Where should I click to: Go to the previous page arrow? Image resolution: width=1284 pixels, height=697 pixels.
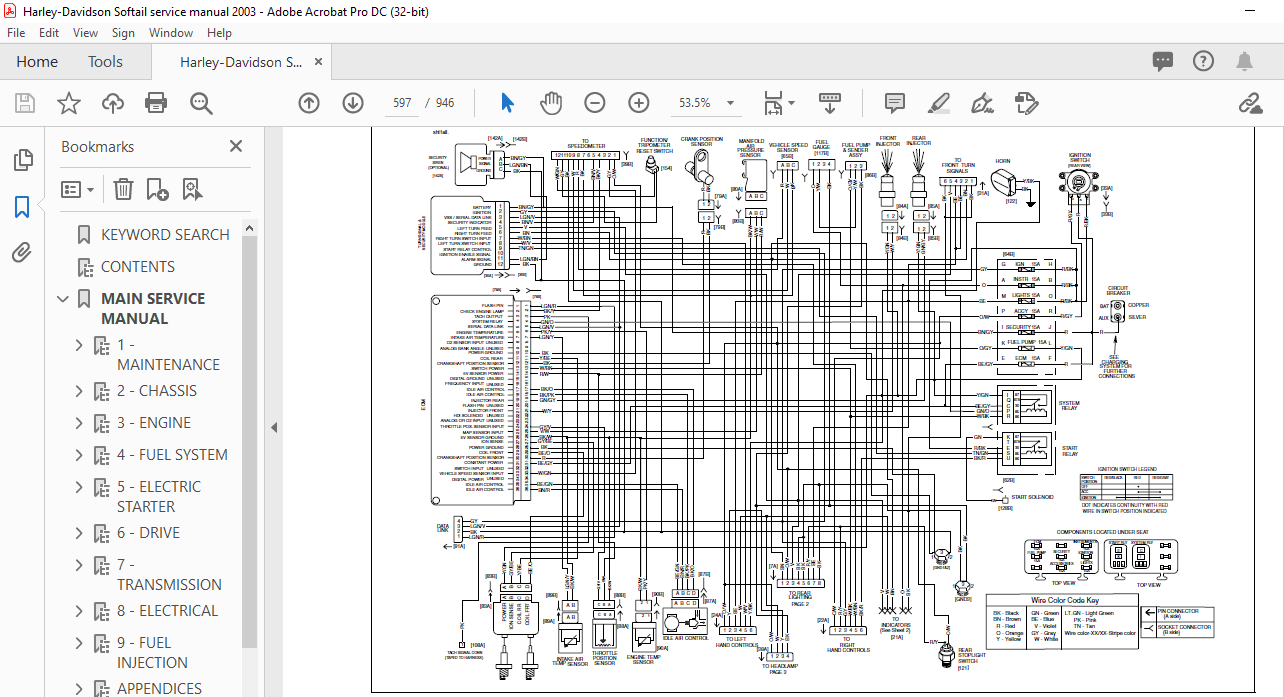pyautogui.click(x=309, y=103)
